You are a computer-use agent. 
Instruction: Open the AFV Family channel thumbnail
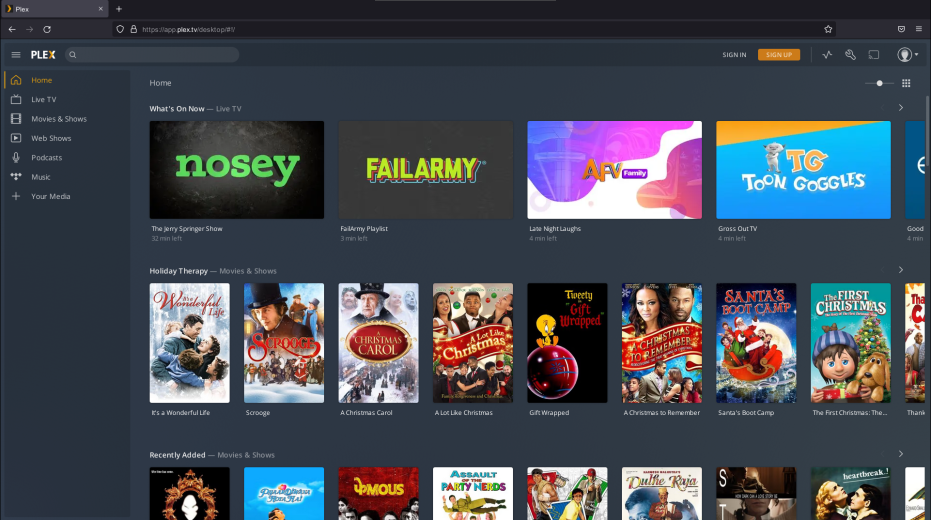click(615, 170)
